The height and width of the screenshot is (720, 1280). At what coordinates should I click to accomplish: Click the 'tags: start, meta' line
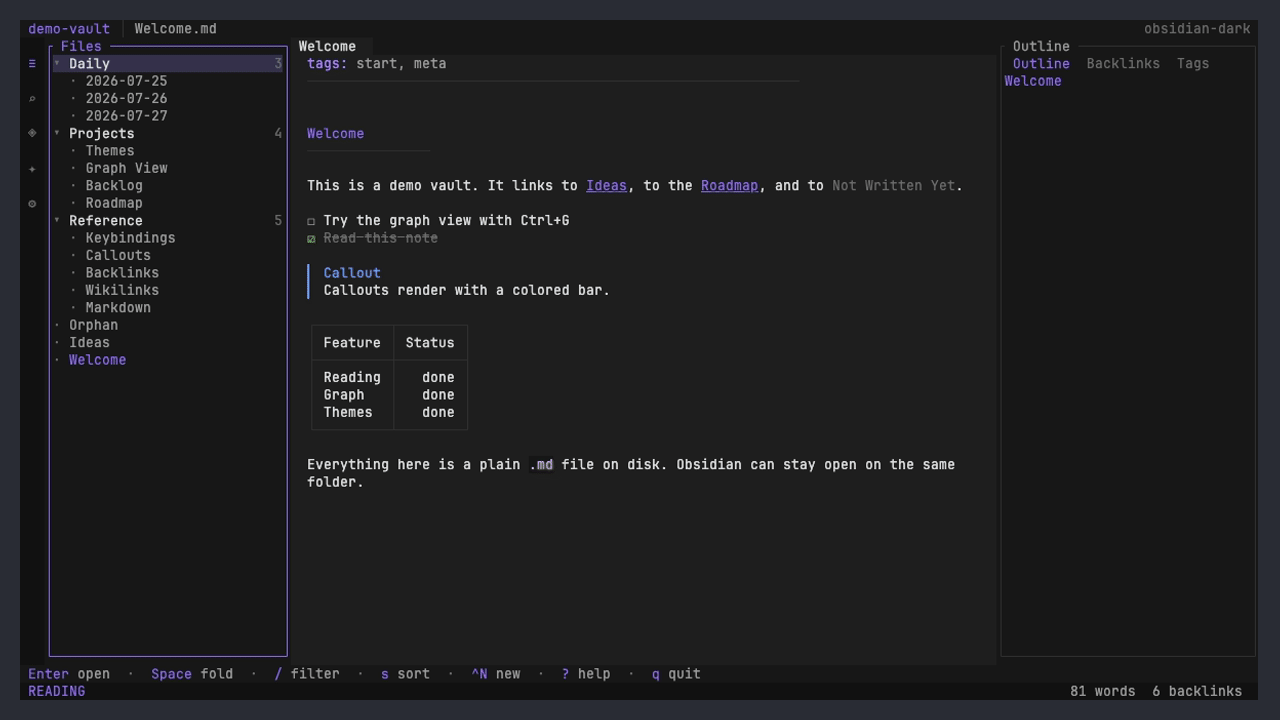(377, 64)
